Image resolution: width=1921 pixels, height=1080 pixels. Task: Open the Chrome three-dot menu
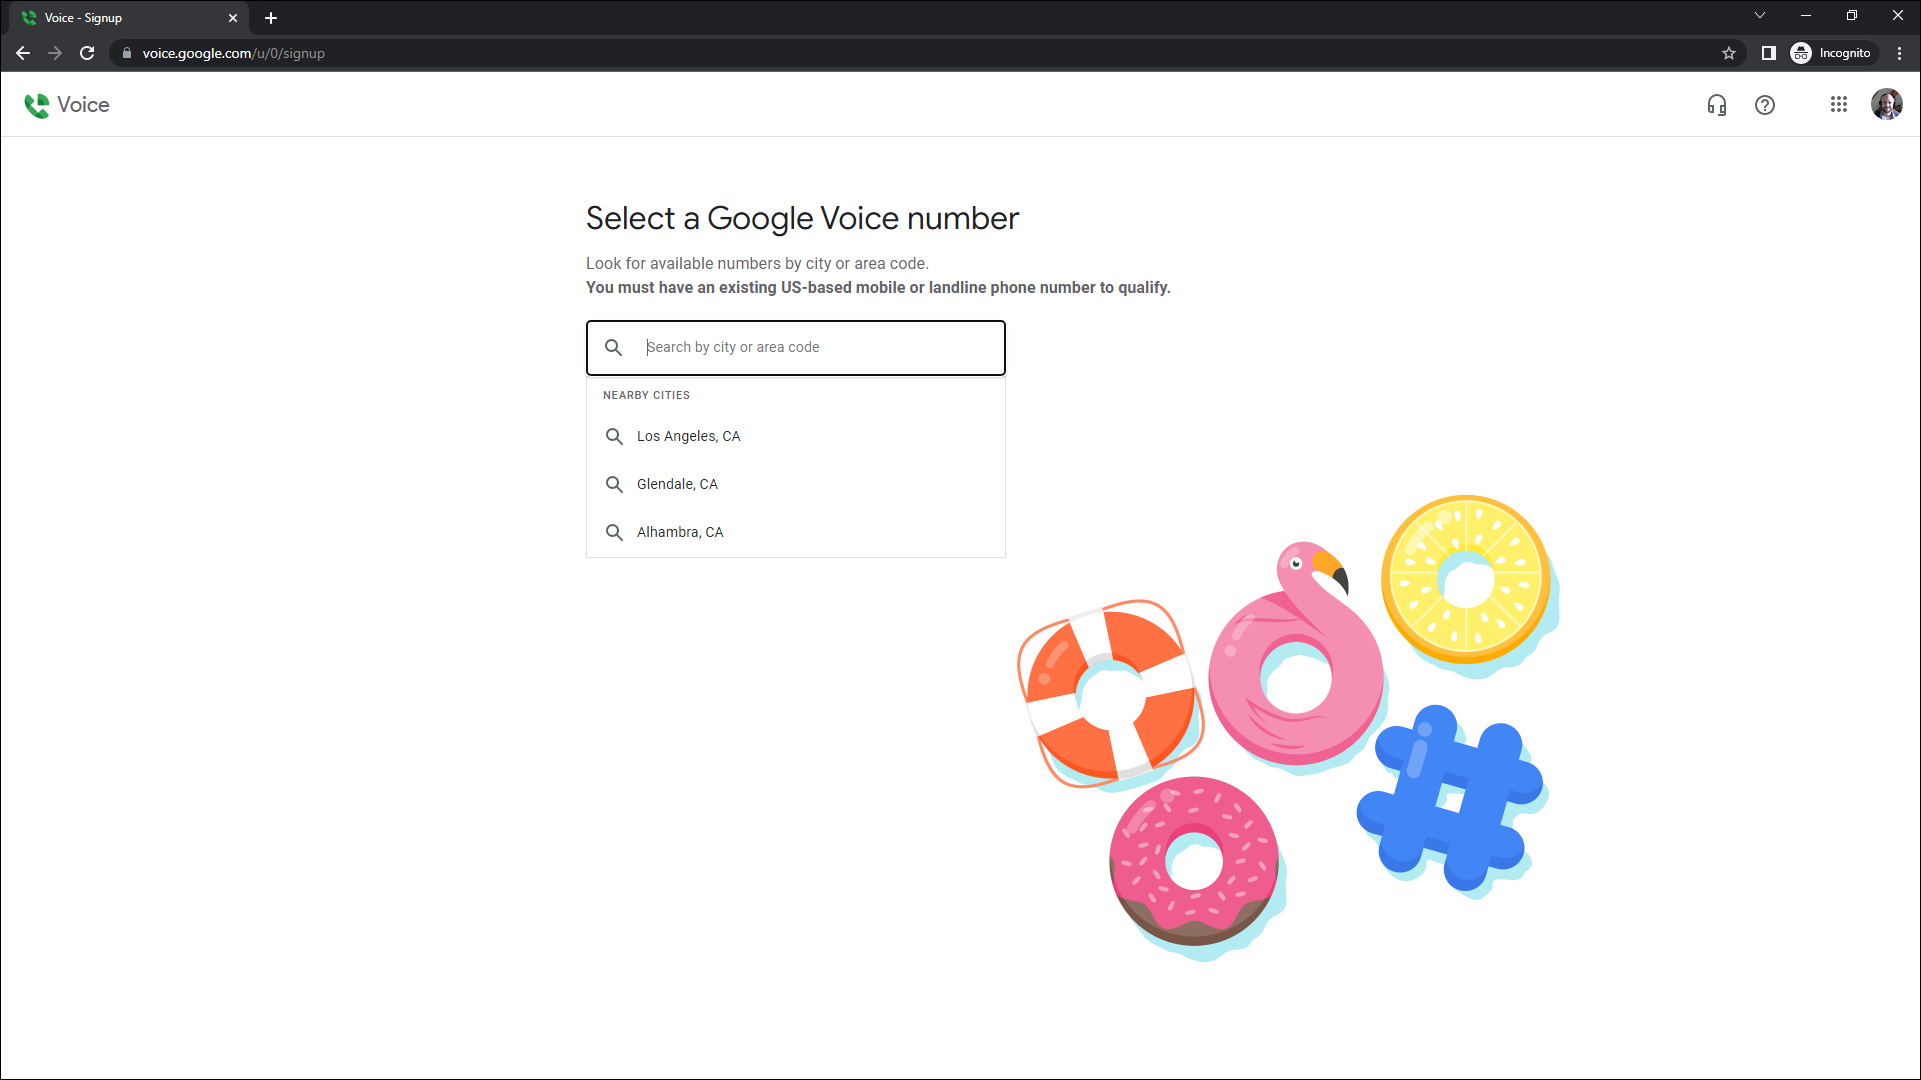coord(1899,53)
